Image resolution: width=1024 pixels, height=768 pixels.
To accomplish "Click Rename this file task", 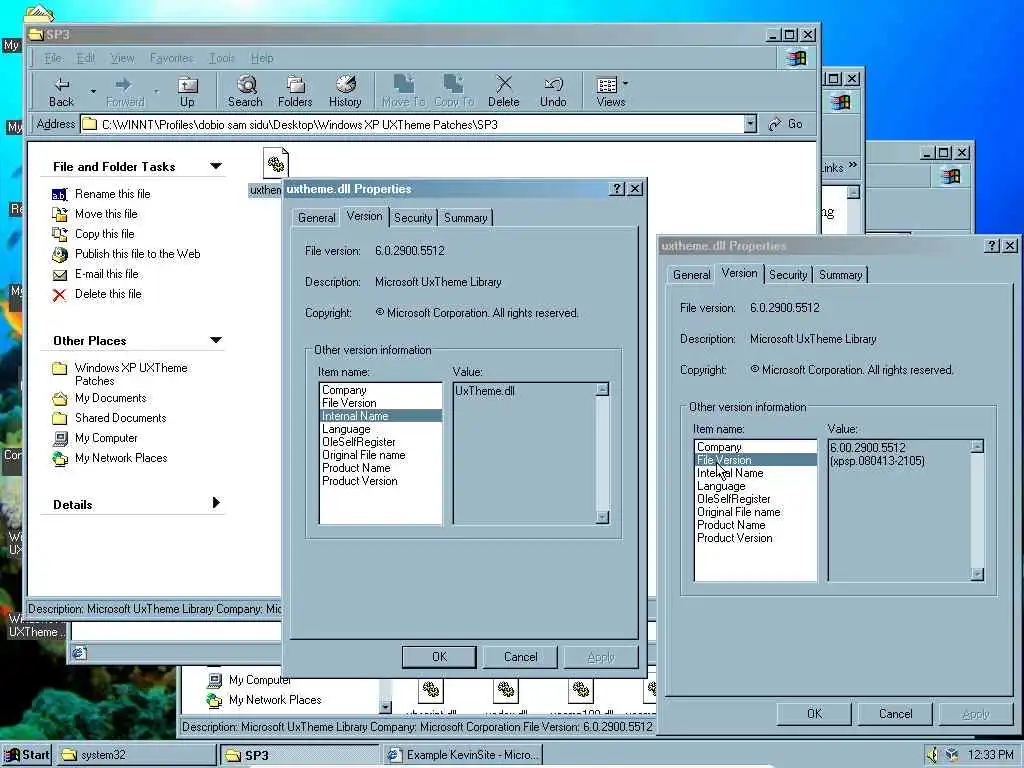I will 112,194.
